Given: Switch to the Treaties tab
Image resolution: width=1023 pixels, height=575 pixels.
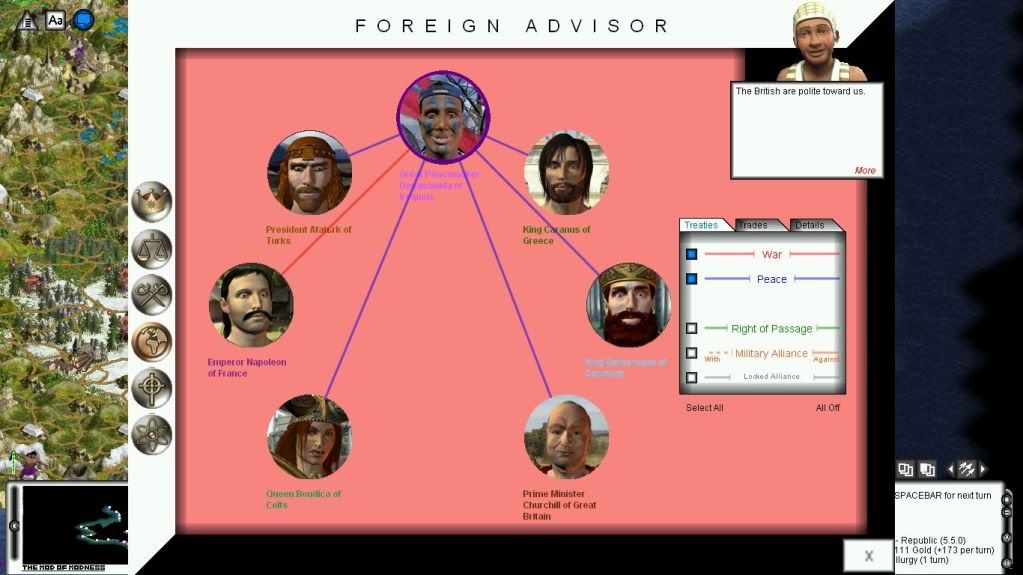Looking at the screenshot, I should click(701, 225).
